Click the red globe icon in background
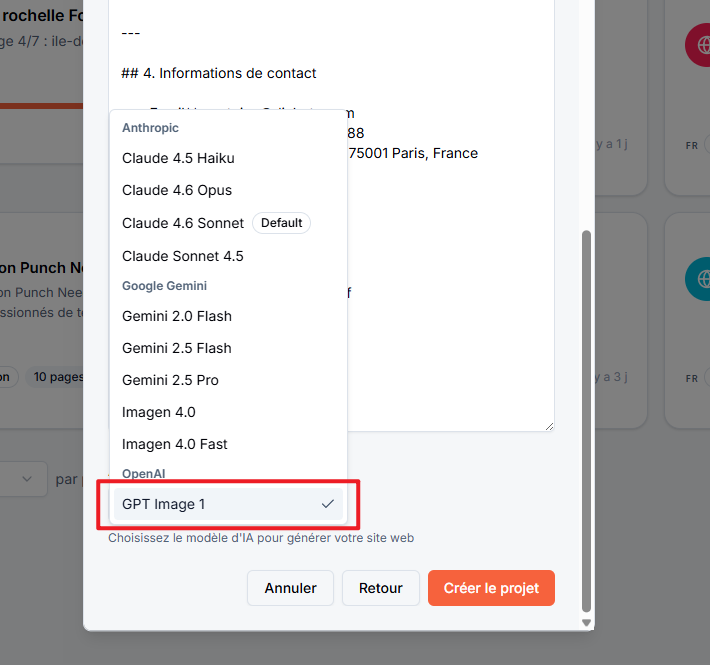Screen dimensions: 710x665 pos(700,45)
